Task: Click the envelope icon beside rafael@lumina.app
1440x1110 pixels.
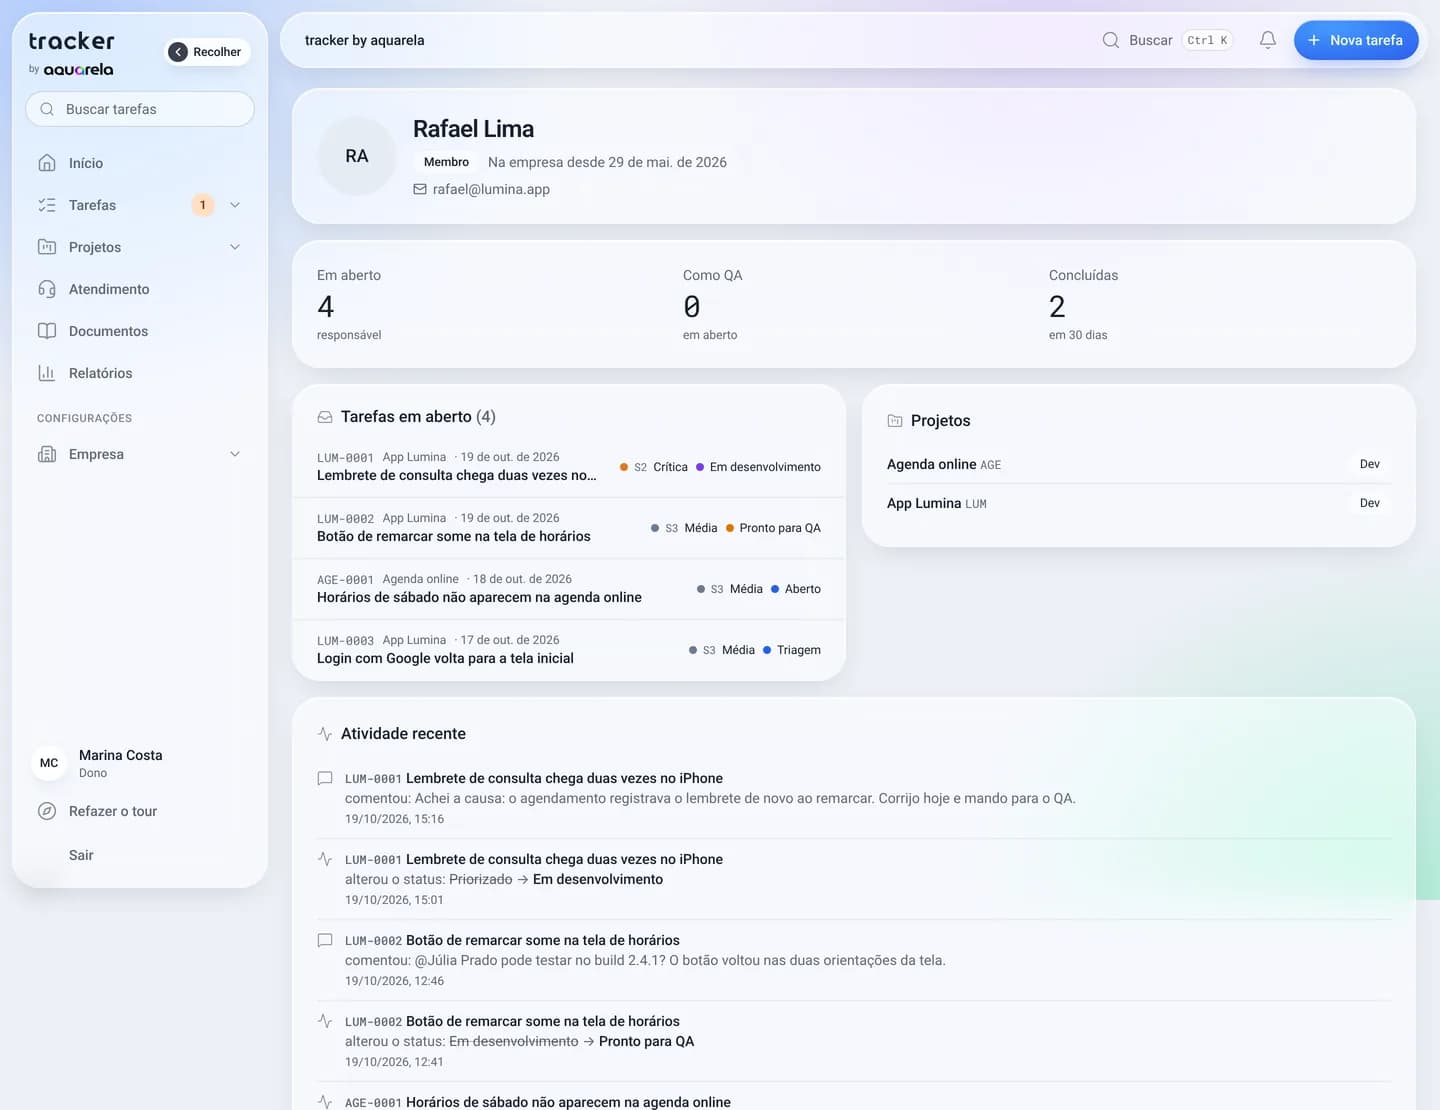Action: (x=420, y=189)
